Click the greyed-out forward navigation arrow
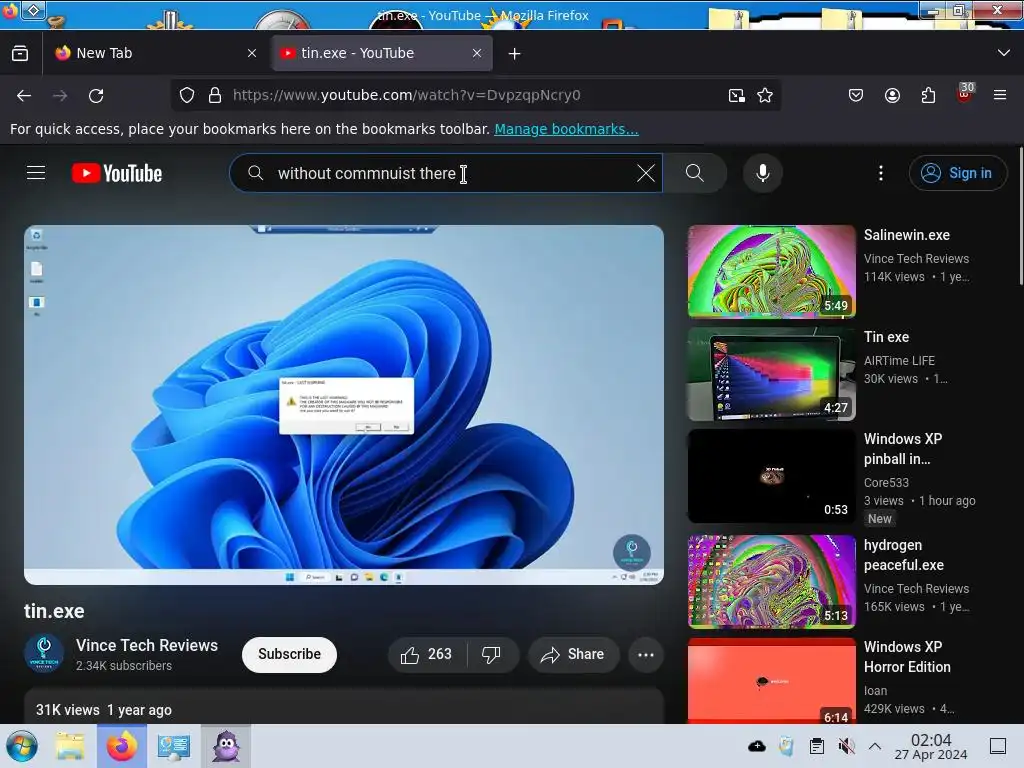 (x=60, y=95)
